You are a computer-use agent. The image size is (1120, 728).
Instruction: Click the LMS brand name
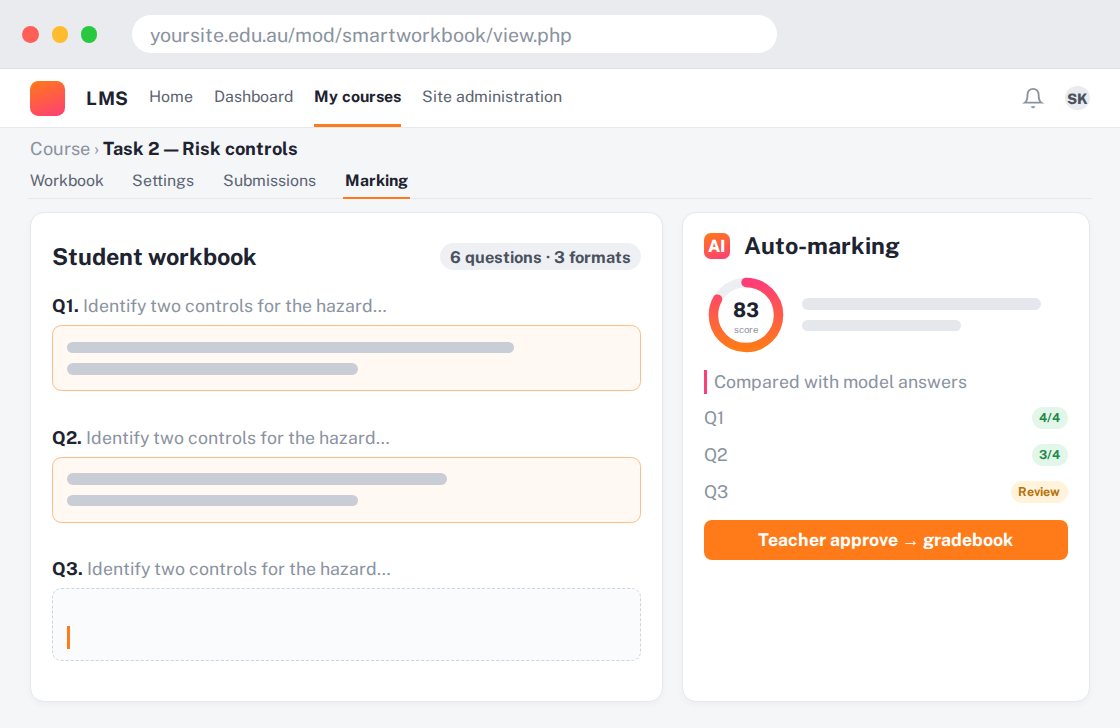click(x=106, y=98)
